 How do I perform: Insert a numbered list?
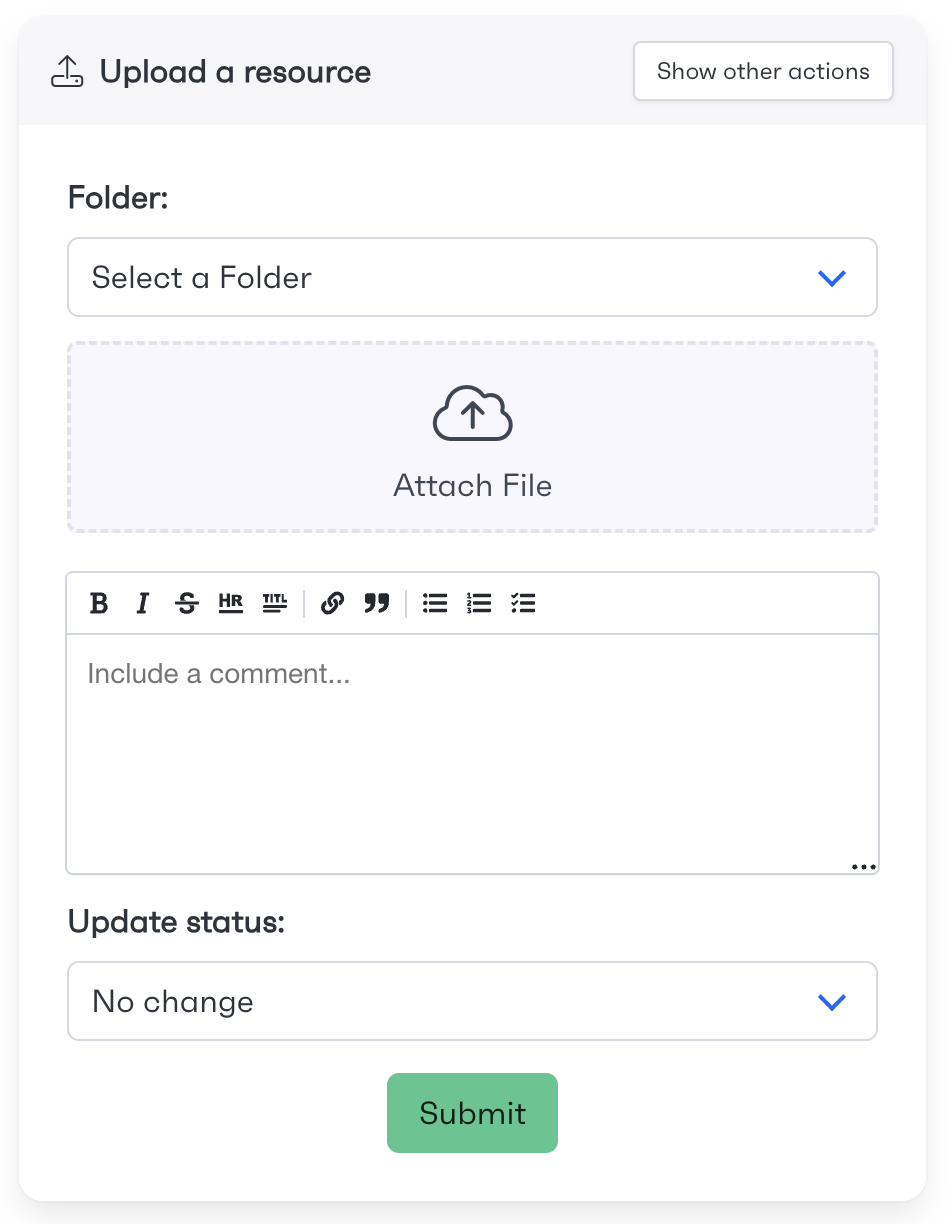click(x=479, y=603)
